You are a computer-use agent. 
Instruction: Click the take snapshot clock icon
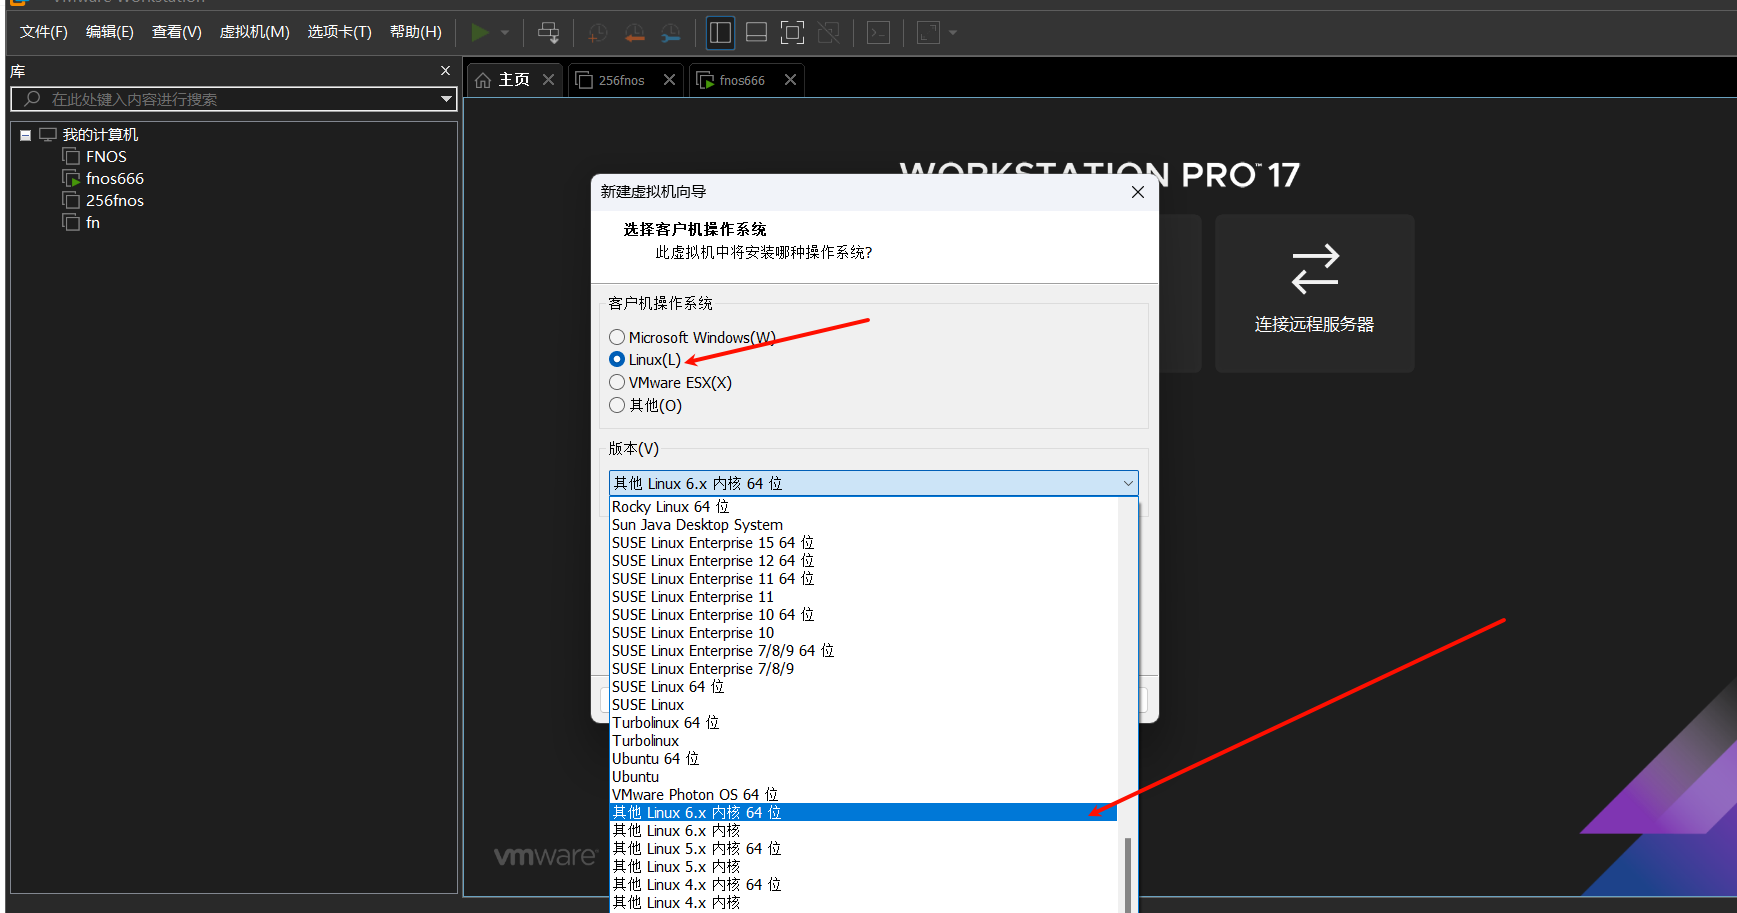coord(597,33)
